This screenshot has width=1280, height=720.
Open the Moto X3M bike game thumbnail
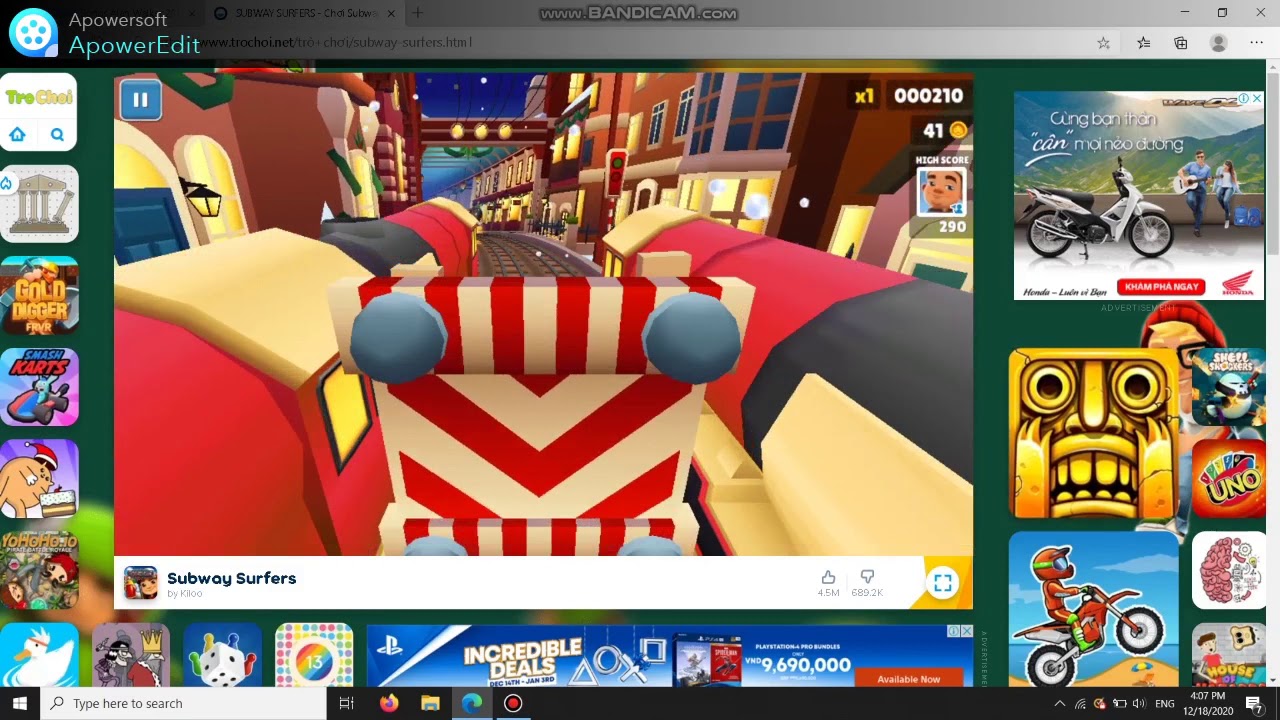coord(1094,608)
